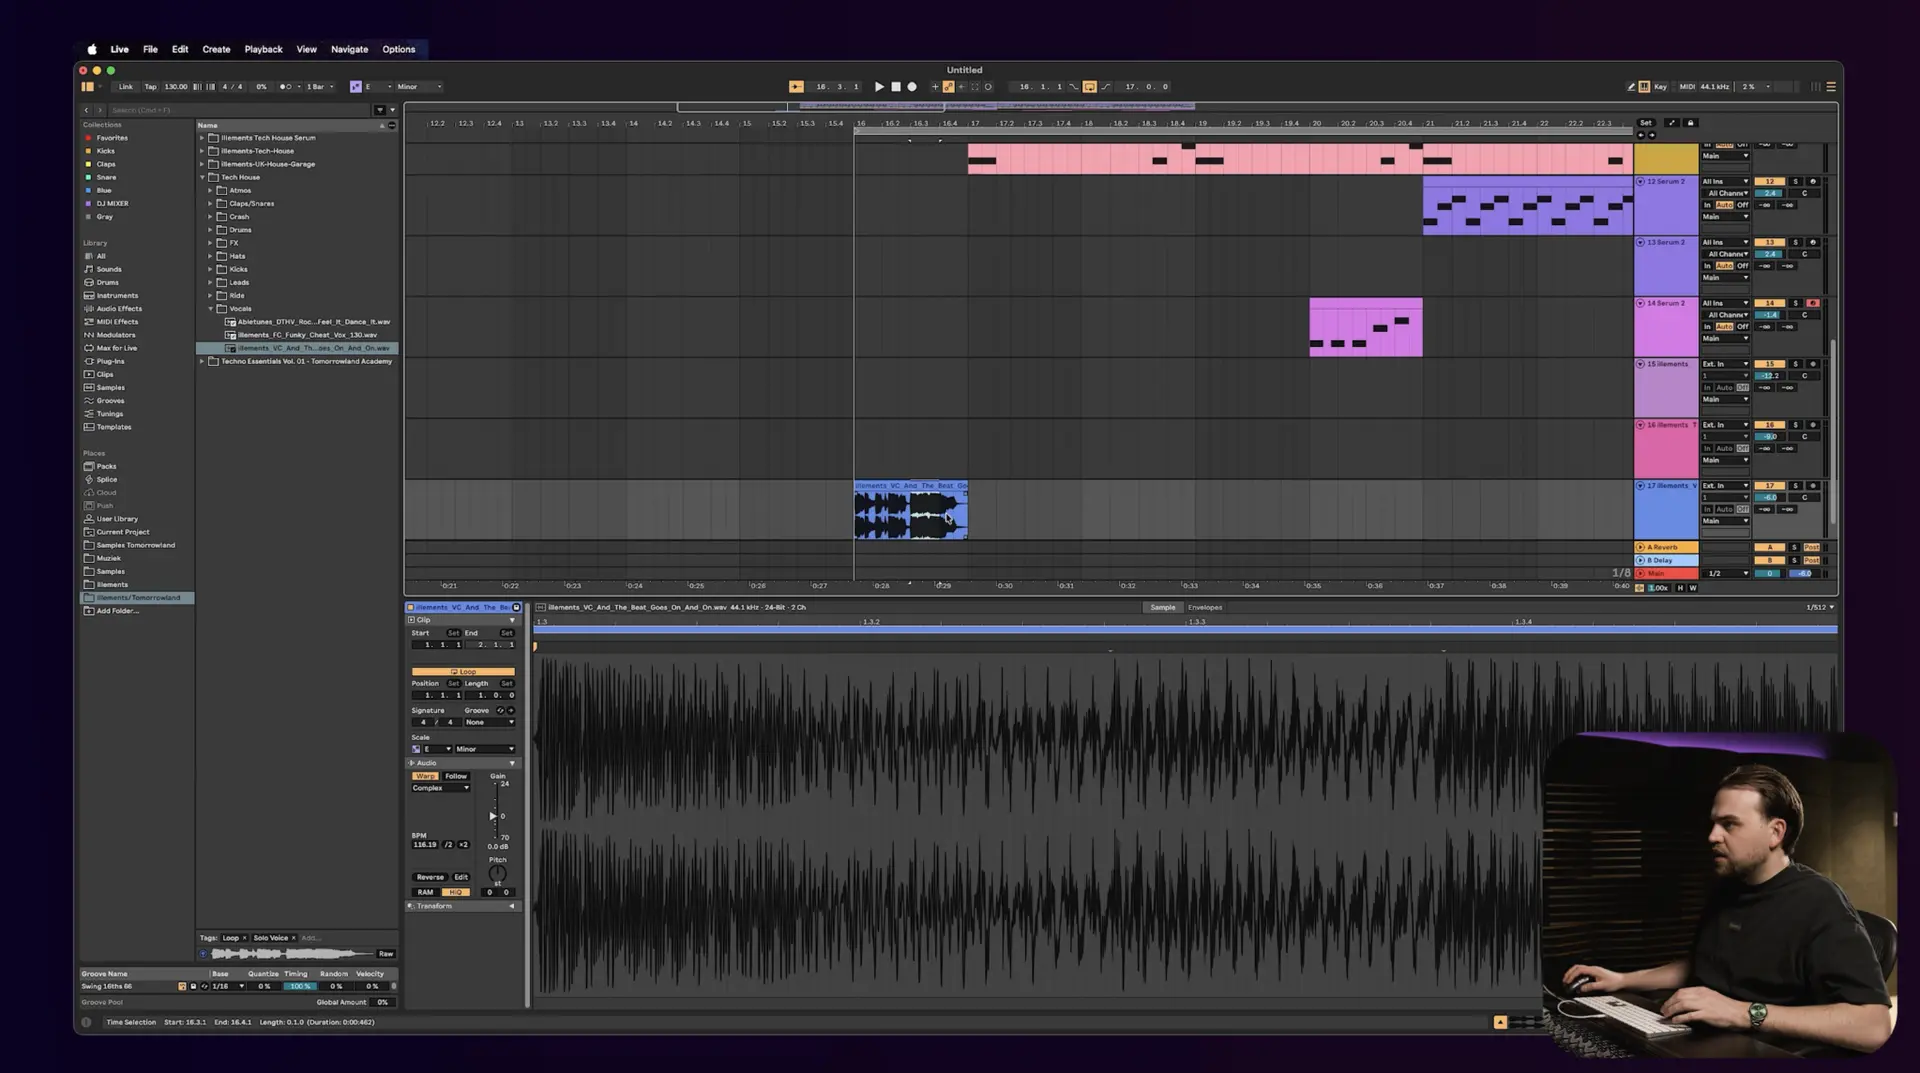Open the Playback menu

(x=263, y=49)
